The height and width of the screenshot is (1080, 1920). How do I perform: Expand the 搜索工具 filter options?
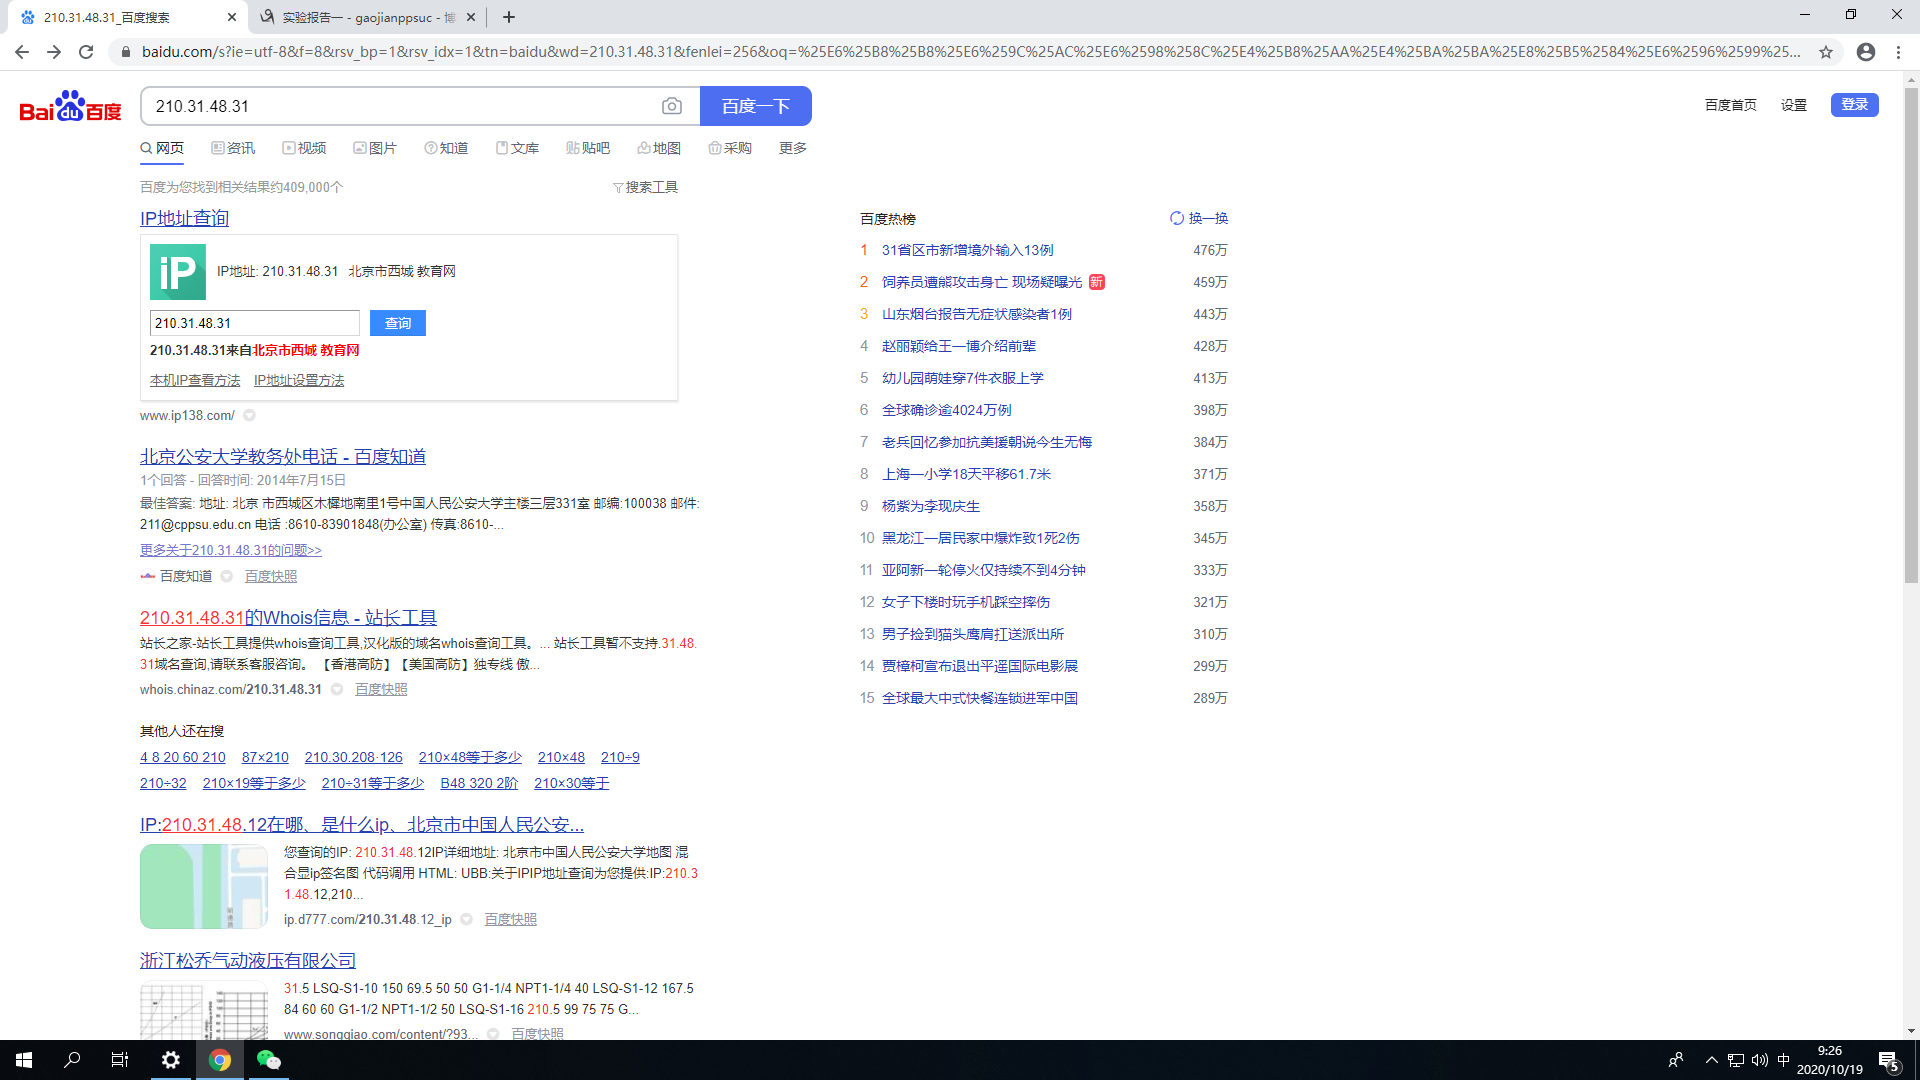[x=646, y=187]
